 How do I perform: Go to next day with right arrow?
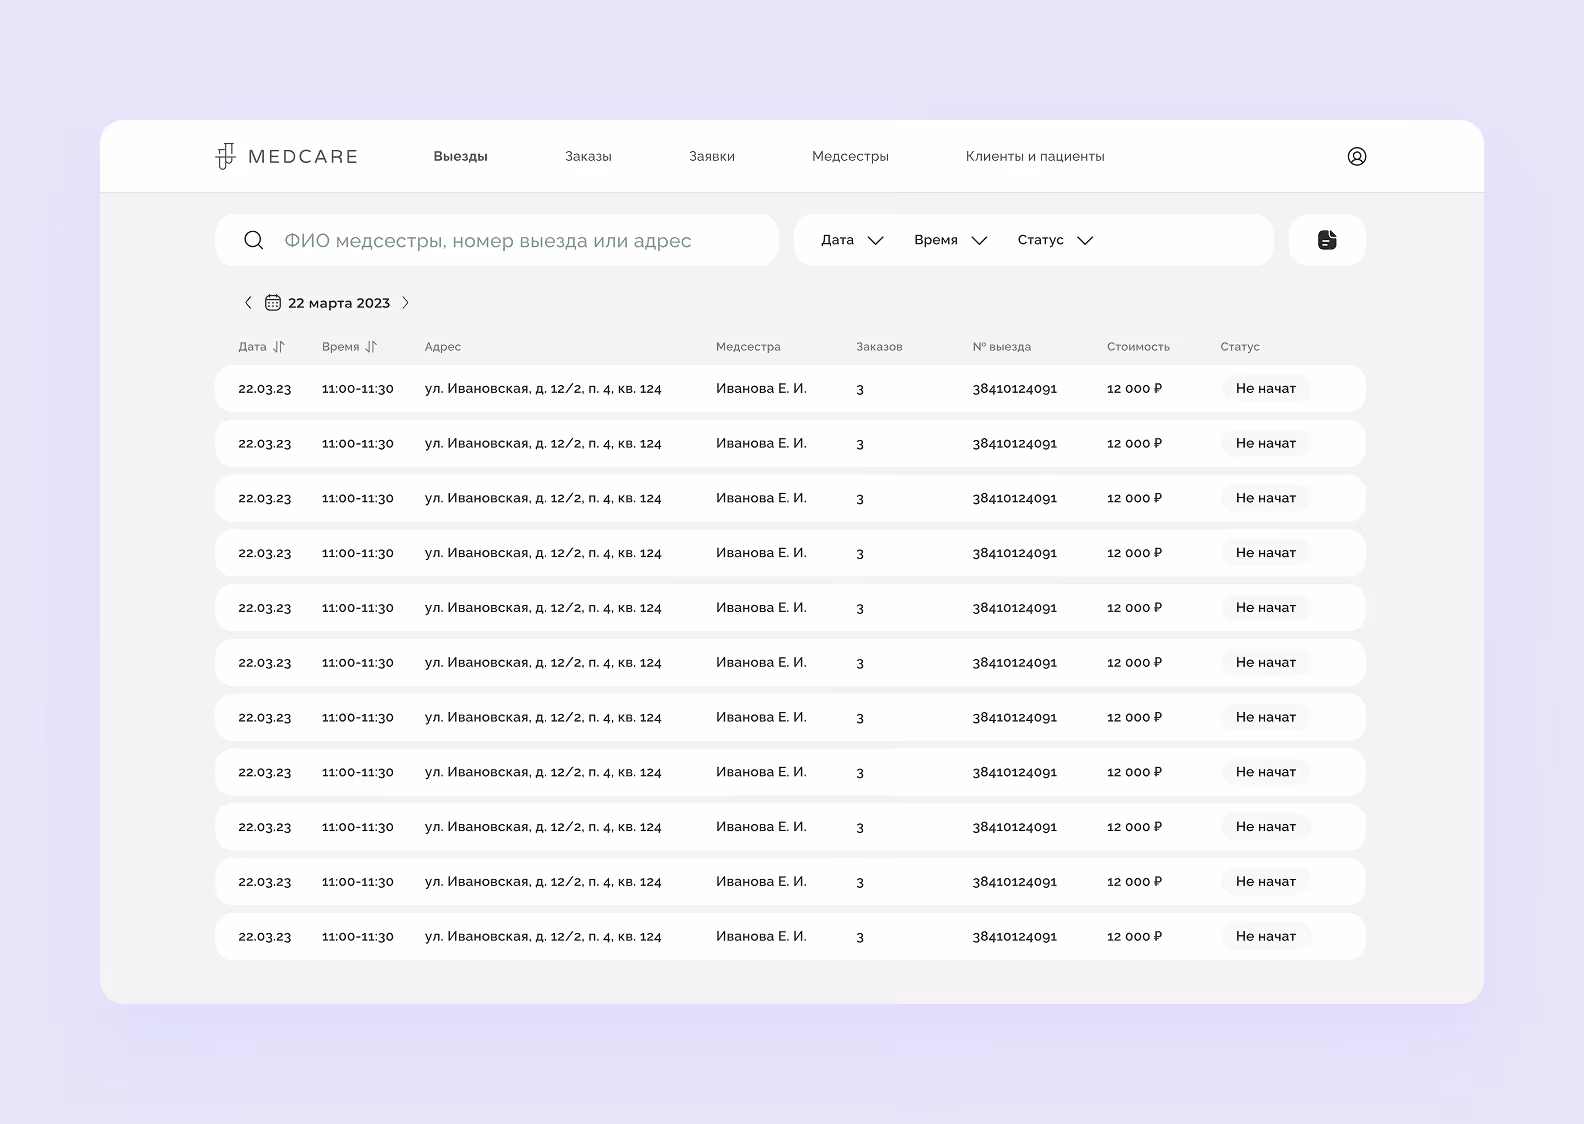click(x=405, y=302)
